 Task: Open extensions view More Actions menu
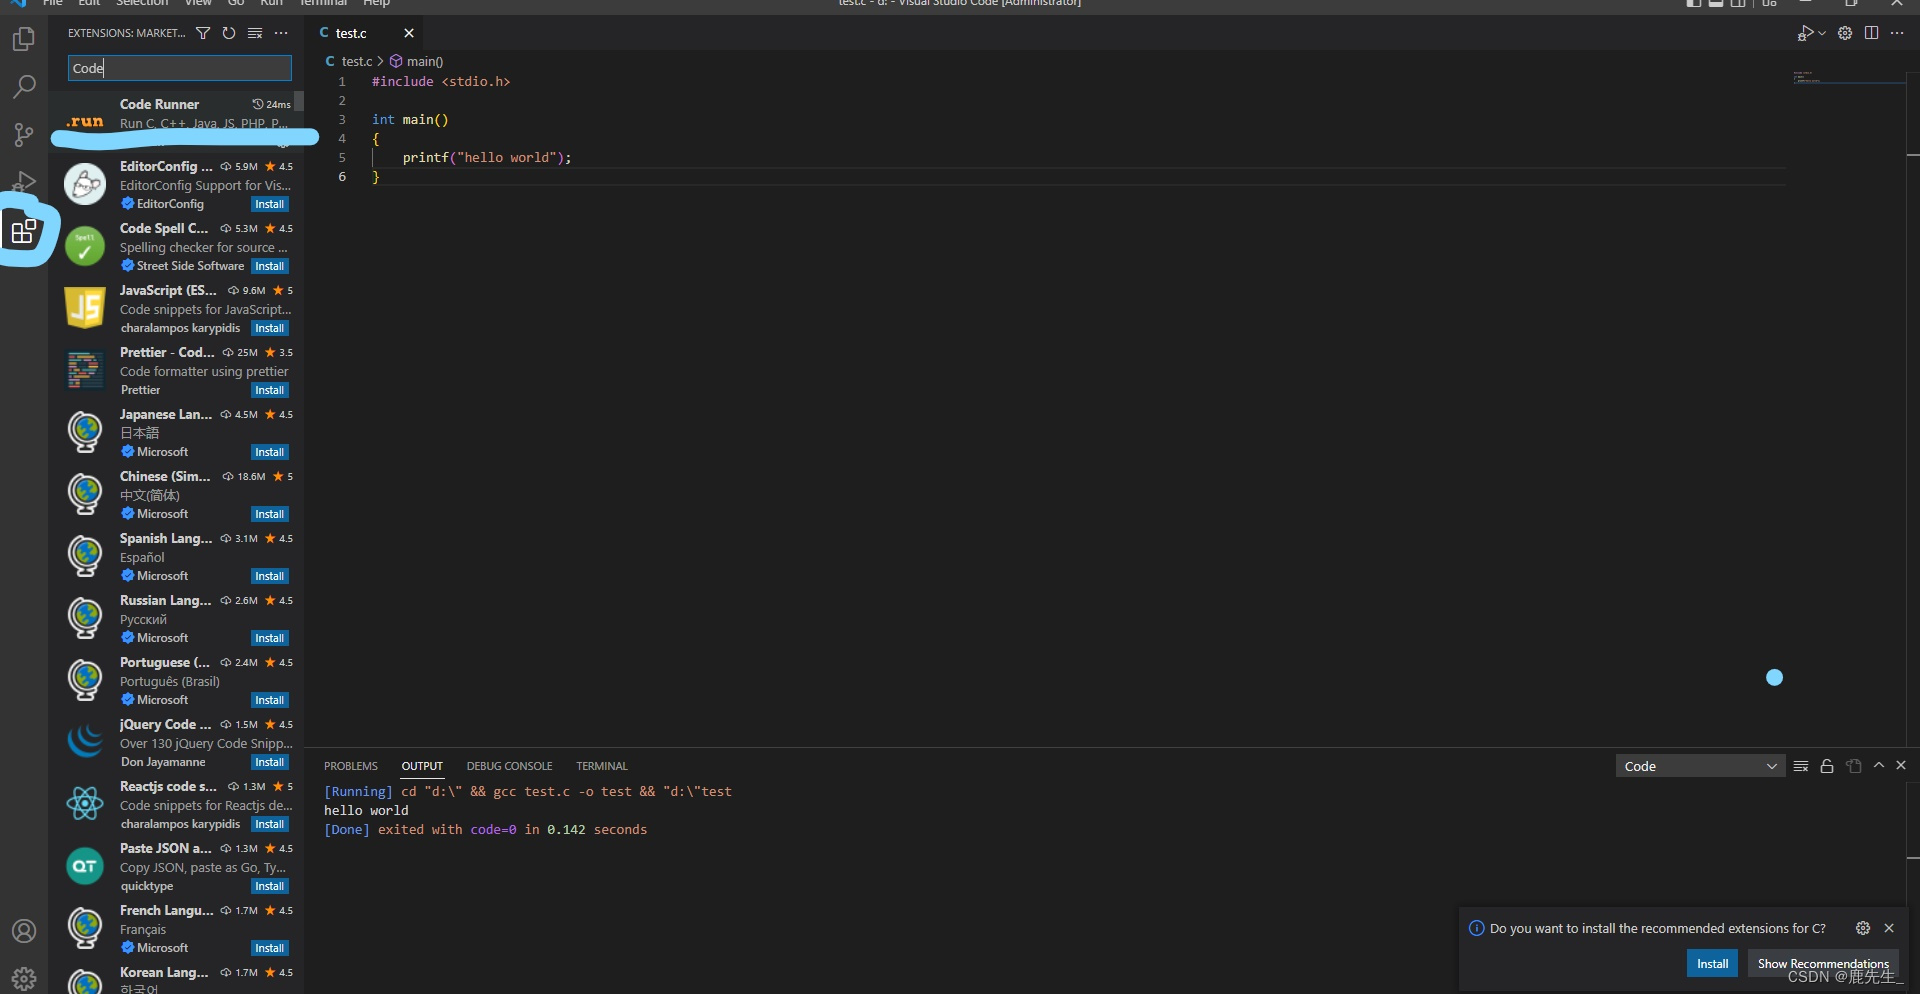tap(281, 33)
